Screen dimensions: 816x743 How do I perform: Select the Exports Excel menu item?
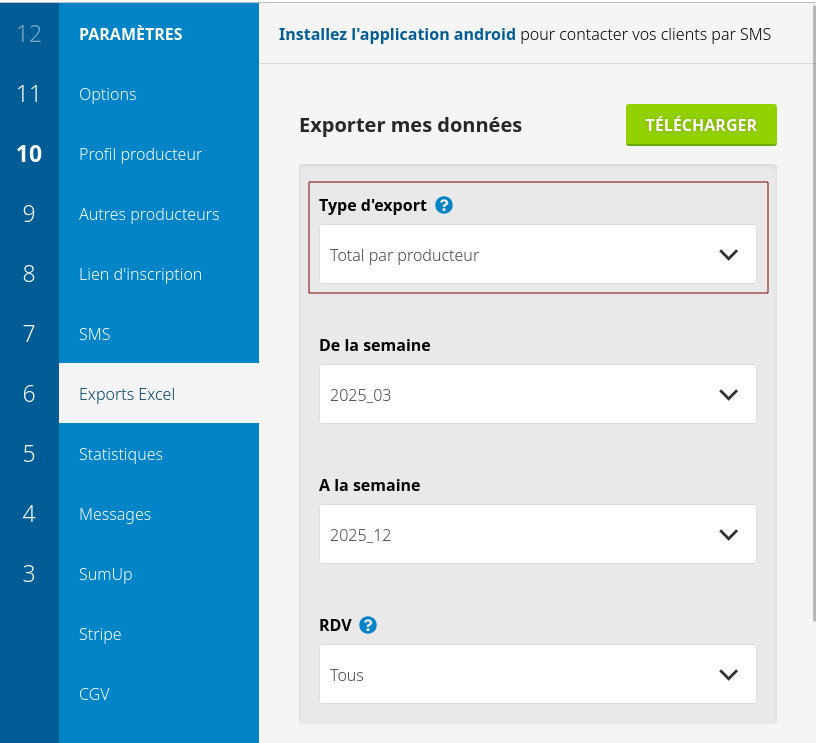tap(127, 394)
